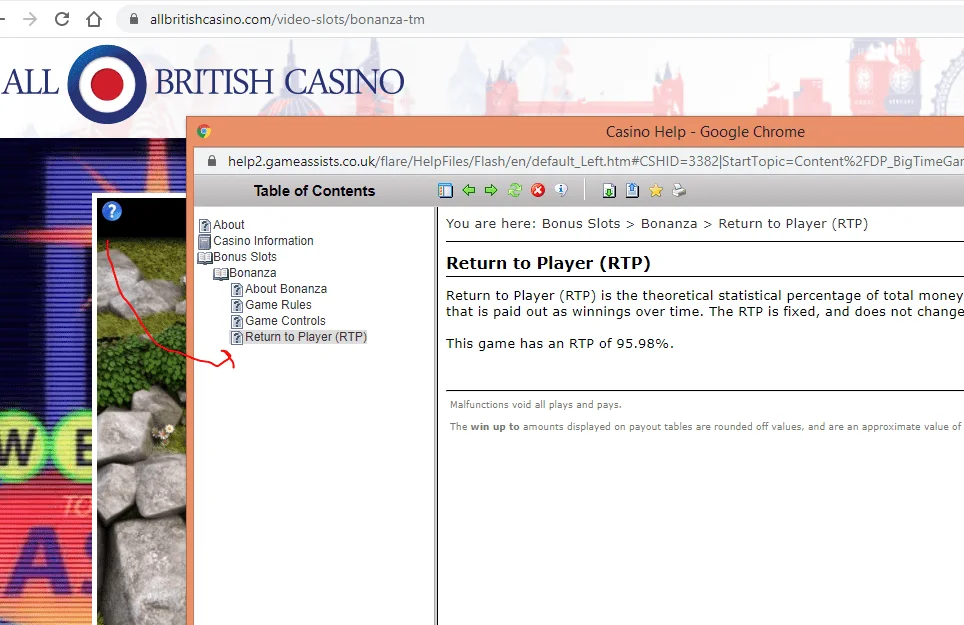Go forward with the green right arrow

(491, 191)
